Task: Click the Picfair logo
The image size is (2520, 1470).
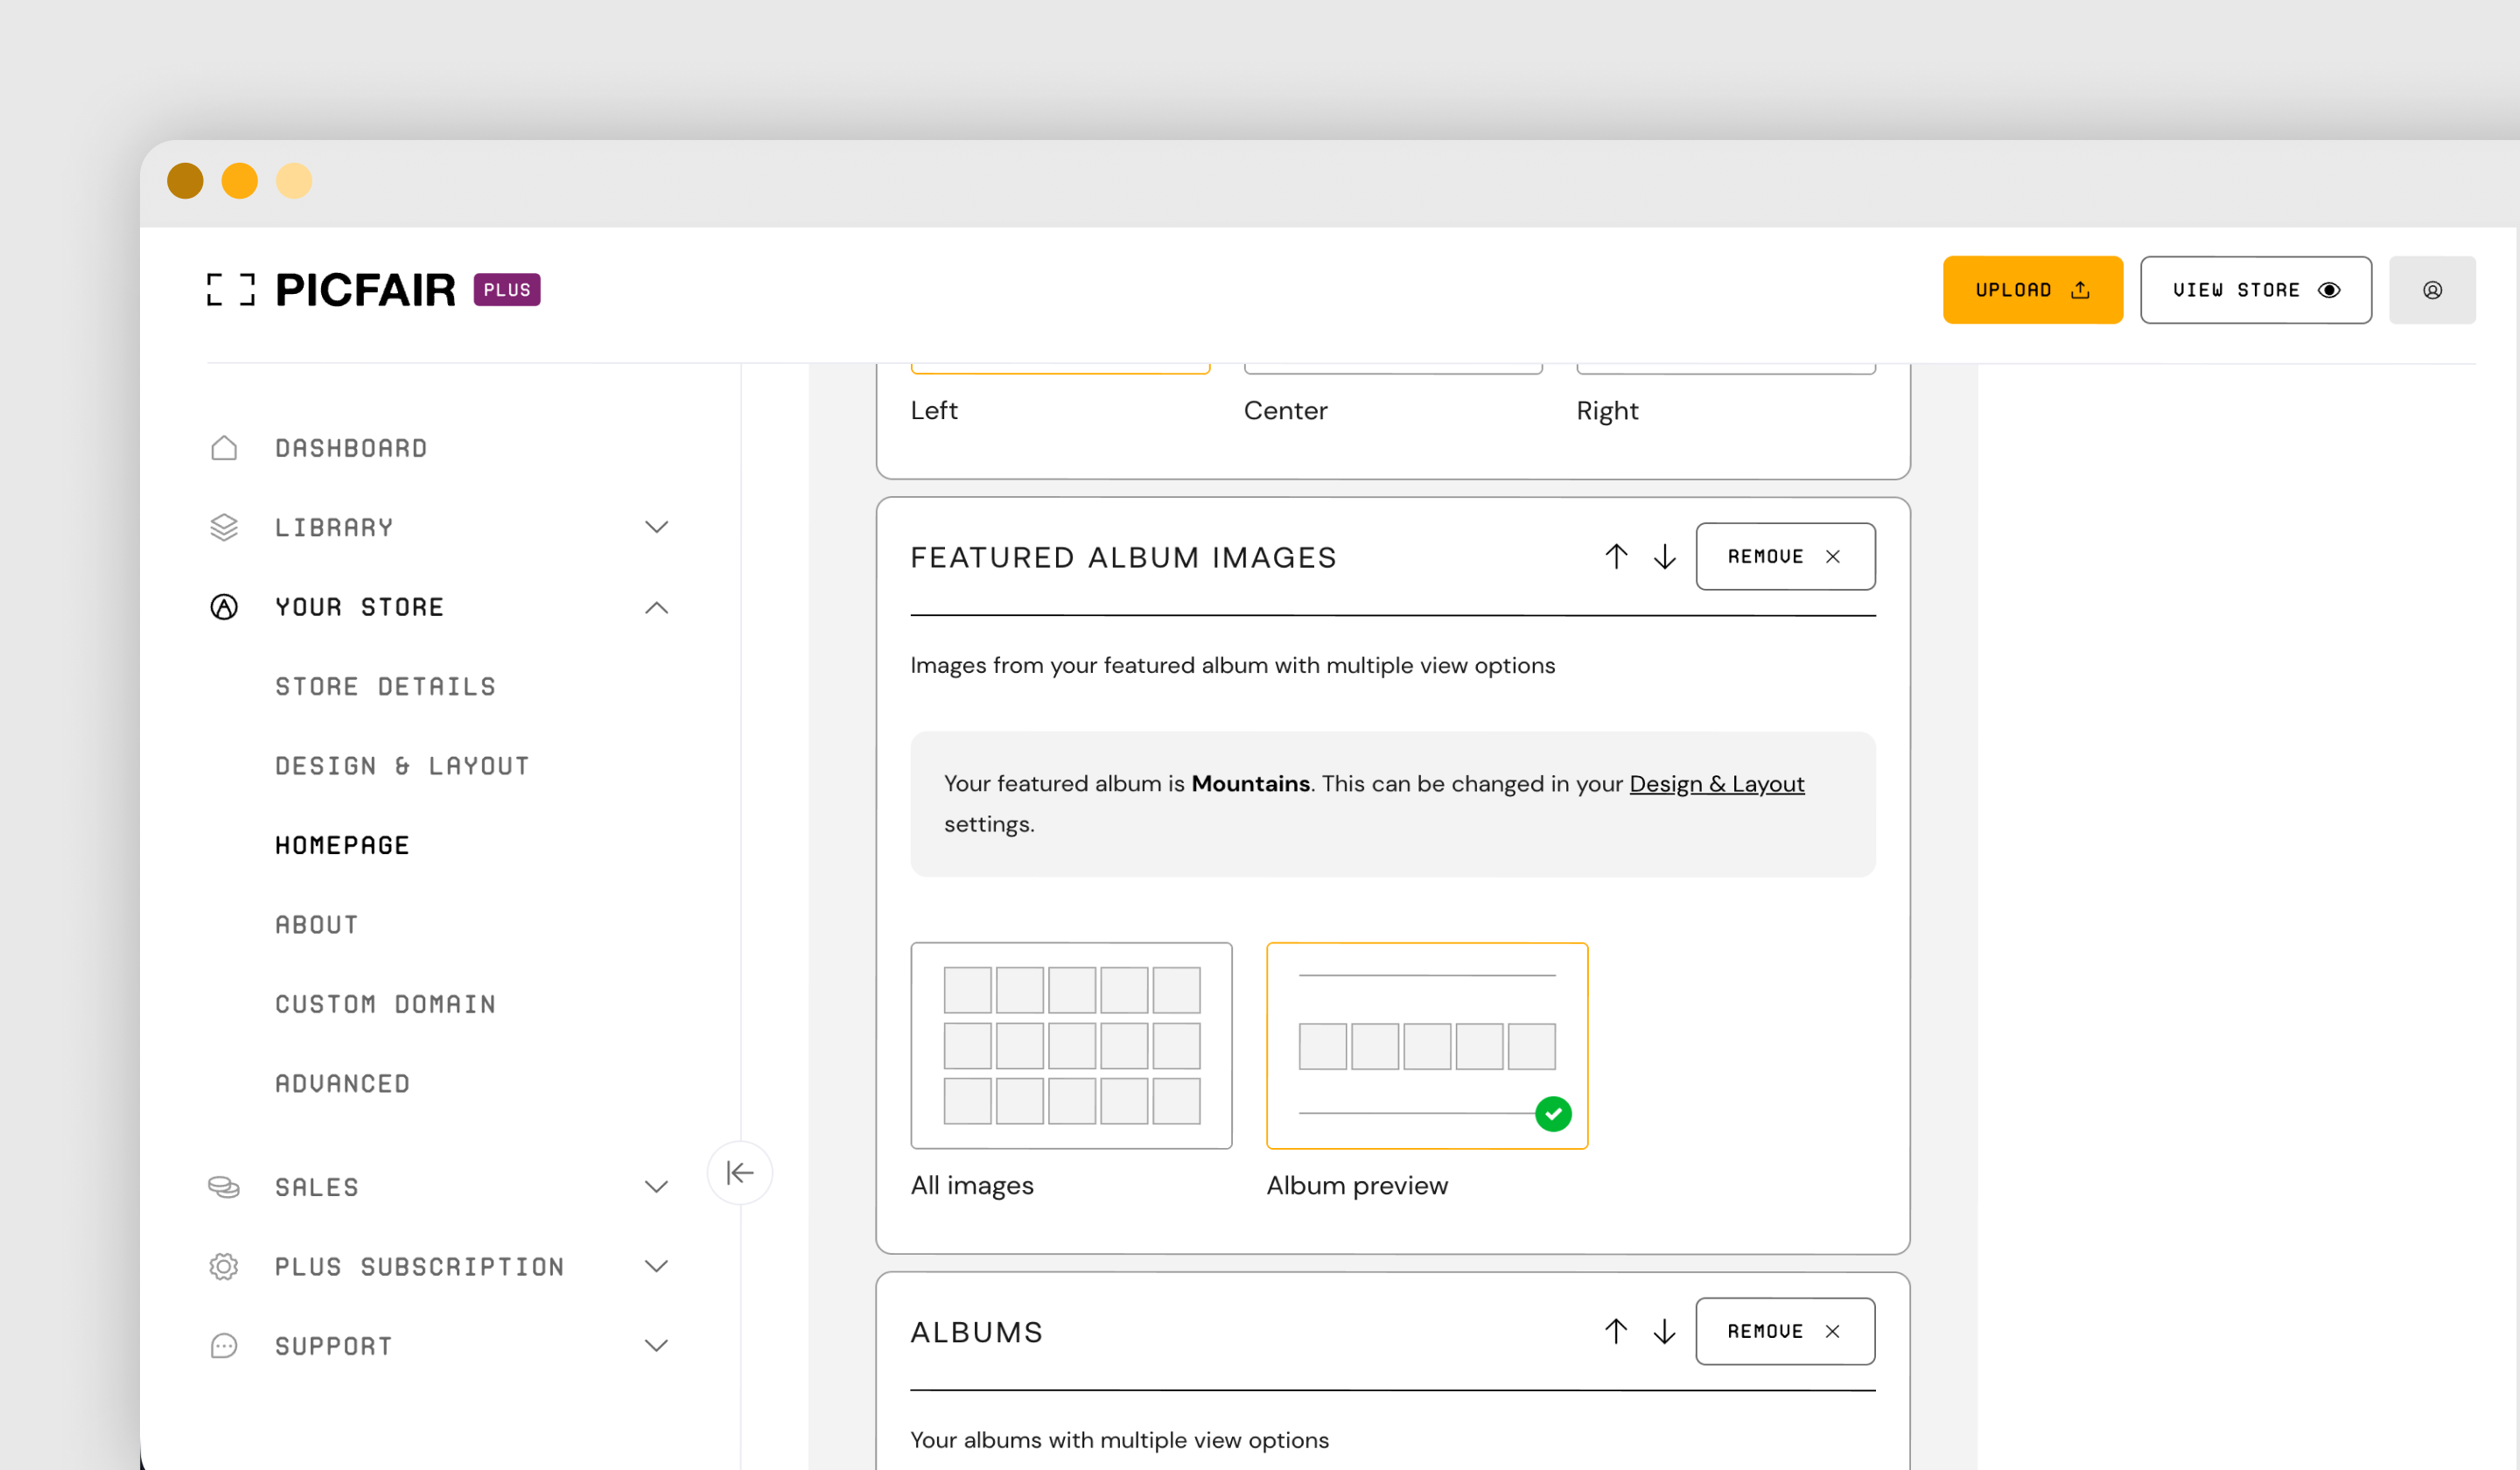Action: pyautogui.click(x=331, y=290)
